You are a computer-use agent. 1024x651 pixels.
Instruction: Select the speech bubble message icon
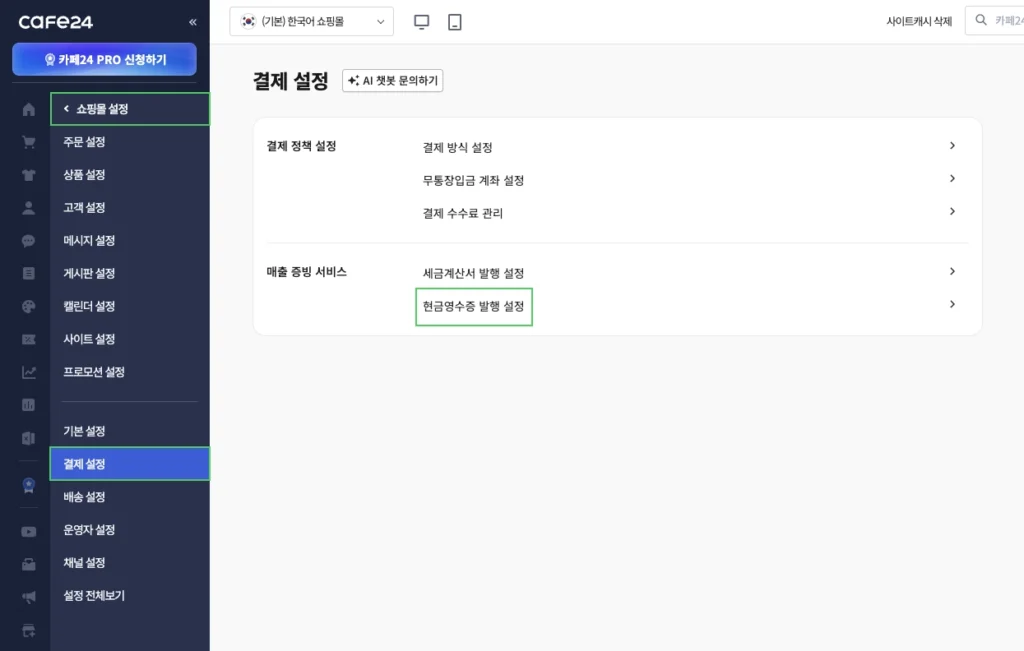(x=27, y=240)
